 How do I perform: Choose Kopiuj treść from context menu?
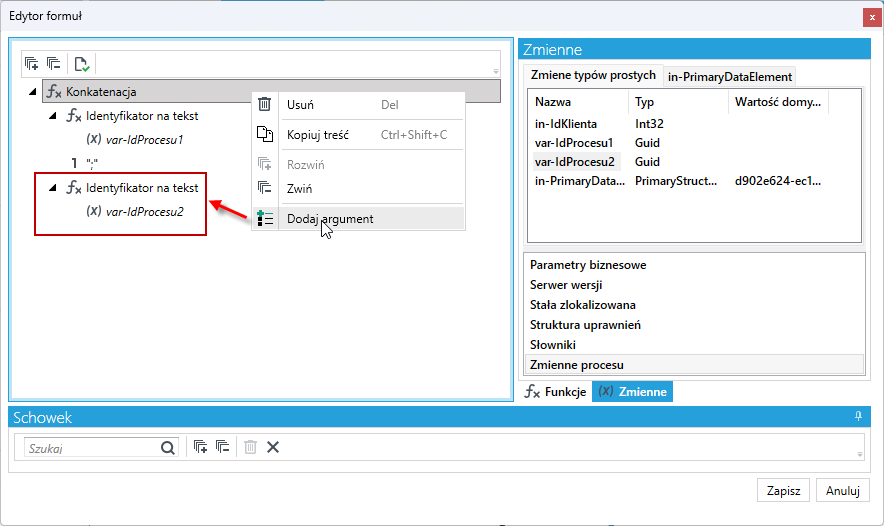click(358, 135)
